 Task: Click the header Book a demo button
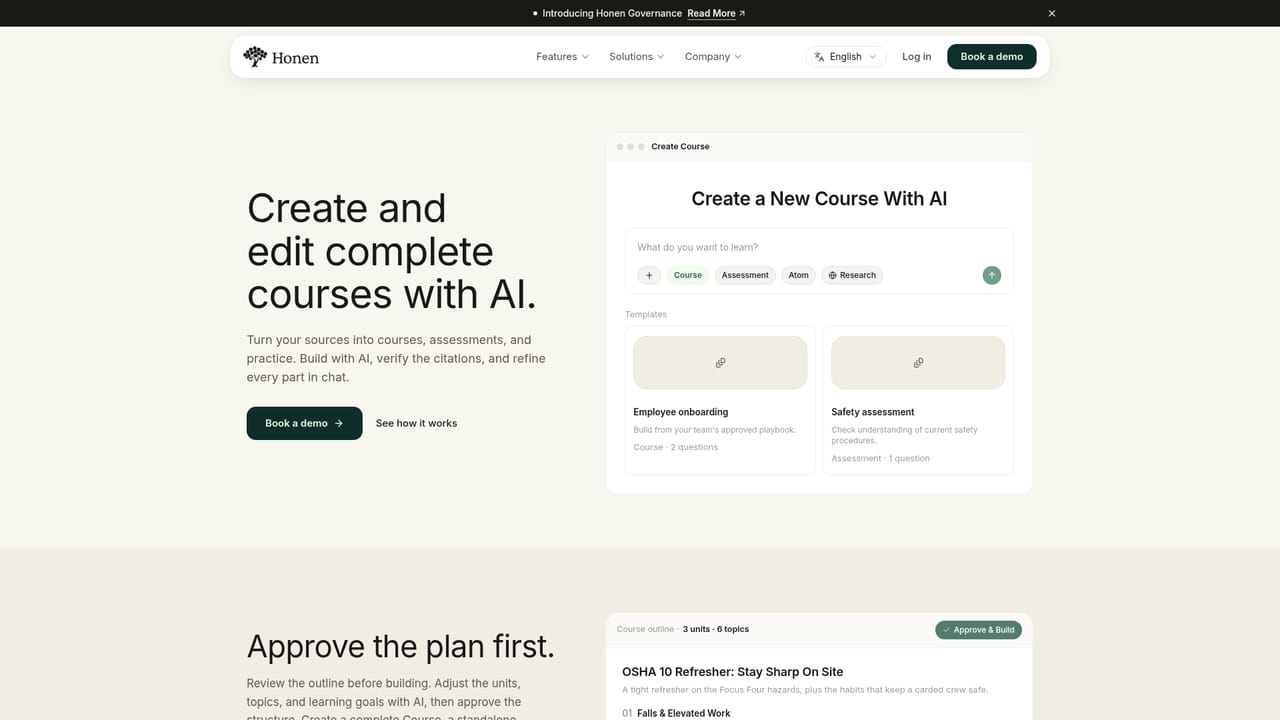[x=992, y=57]
